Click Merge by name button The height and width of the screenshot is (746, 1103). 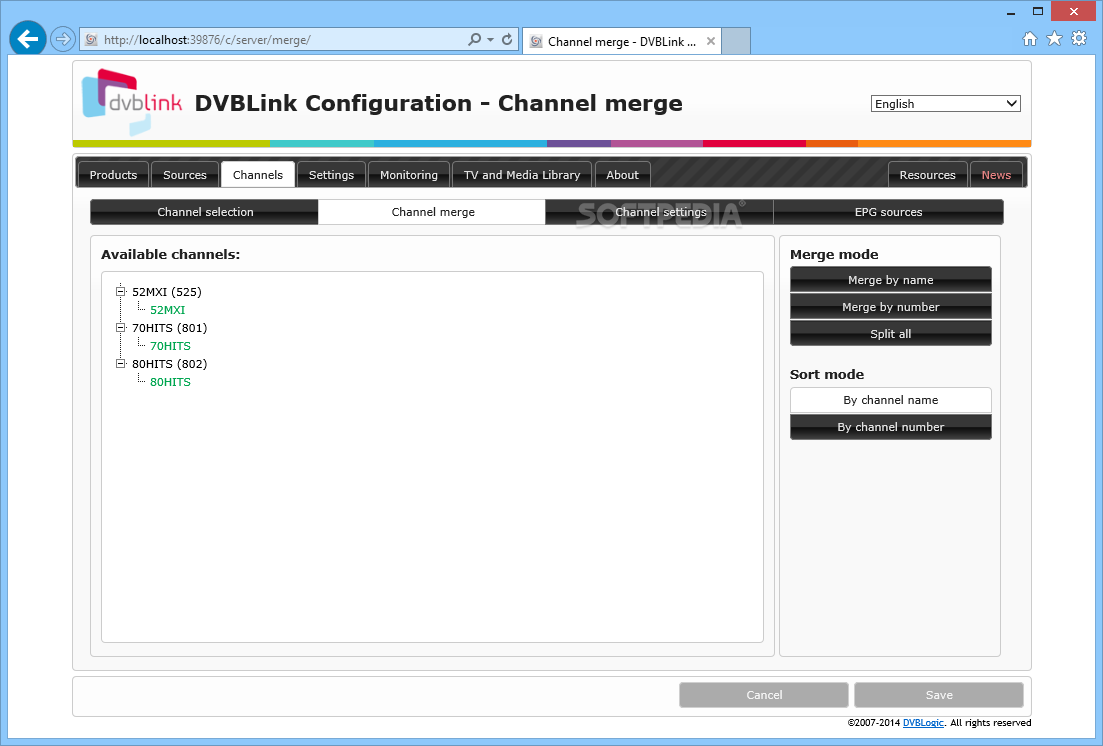pyautogui.click(x=891, y=279)
